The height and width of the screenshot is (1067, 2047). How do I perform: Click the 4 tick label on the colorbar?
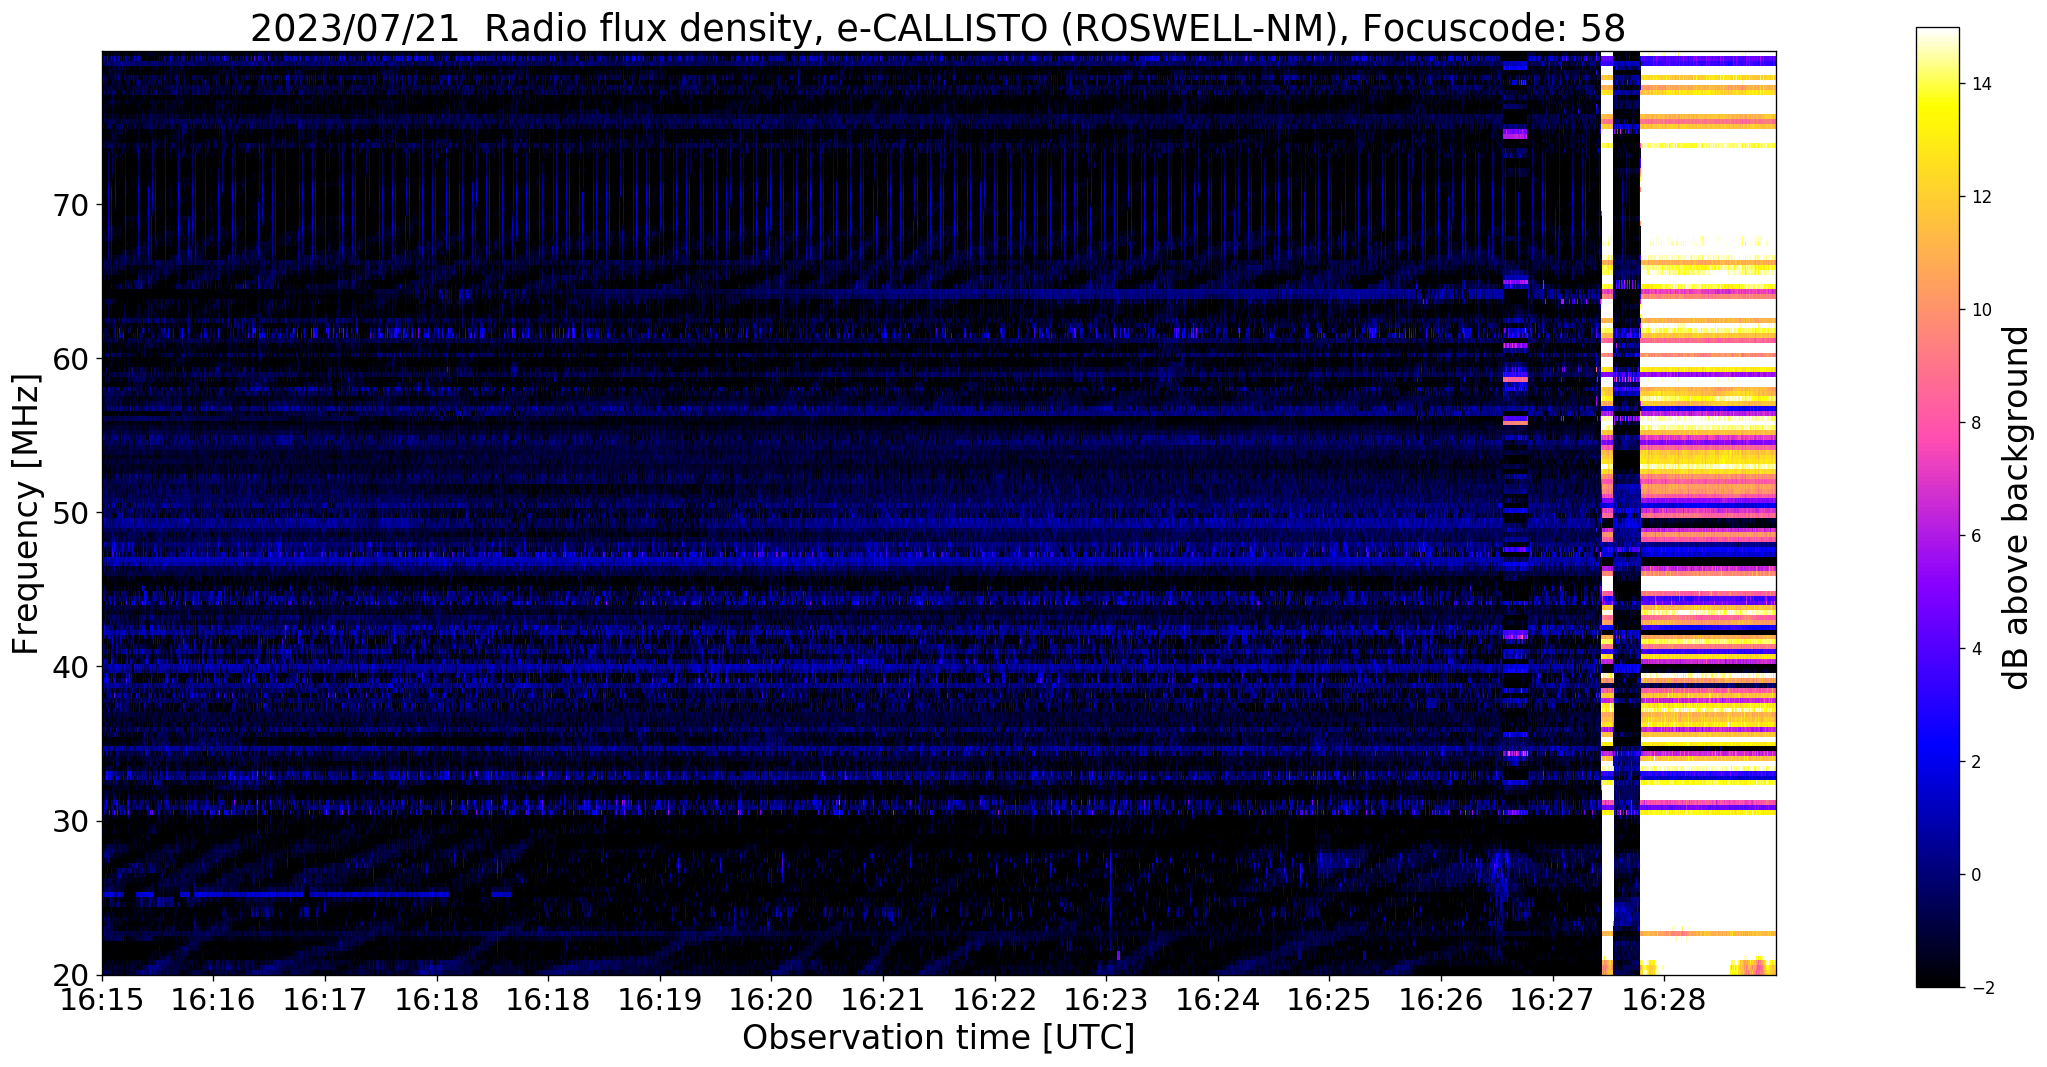(1975, 649)
